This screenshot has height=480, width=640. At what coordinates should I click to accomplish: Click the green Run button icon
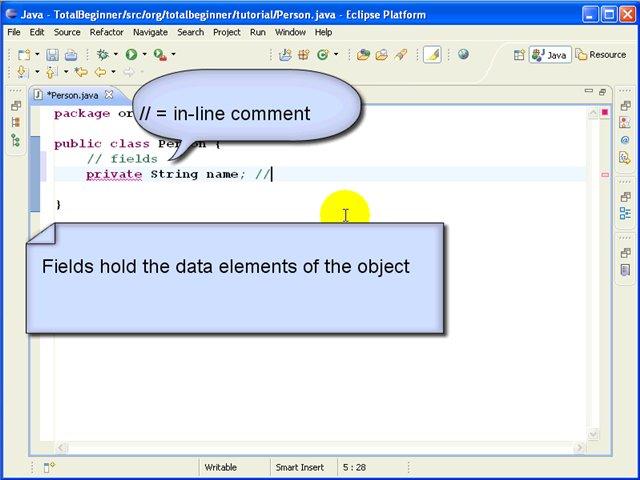coord(131,55)
